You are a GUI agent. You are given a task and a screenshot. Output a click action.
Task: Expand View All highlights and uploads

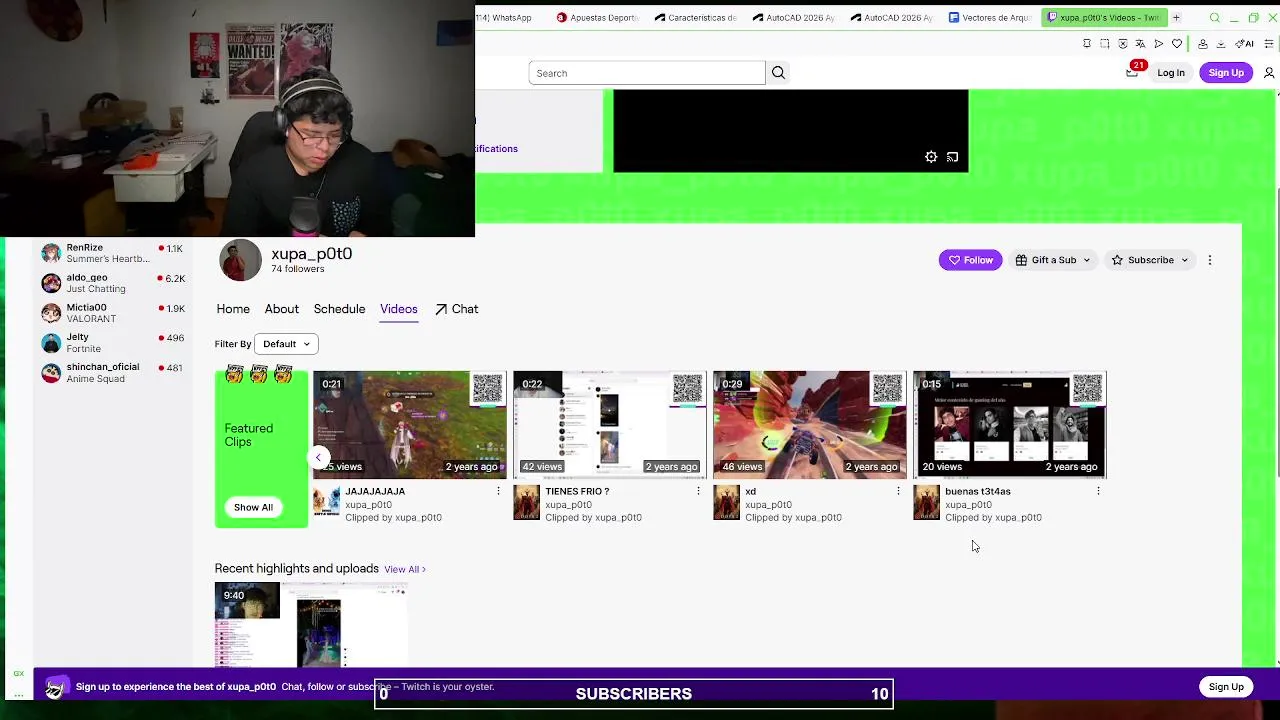pos(405,569)
